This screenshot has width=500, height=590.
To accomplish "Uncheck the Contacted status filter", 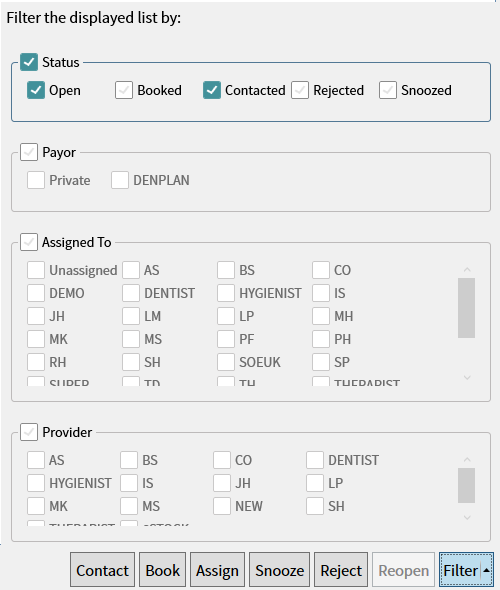I will 212,90.
